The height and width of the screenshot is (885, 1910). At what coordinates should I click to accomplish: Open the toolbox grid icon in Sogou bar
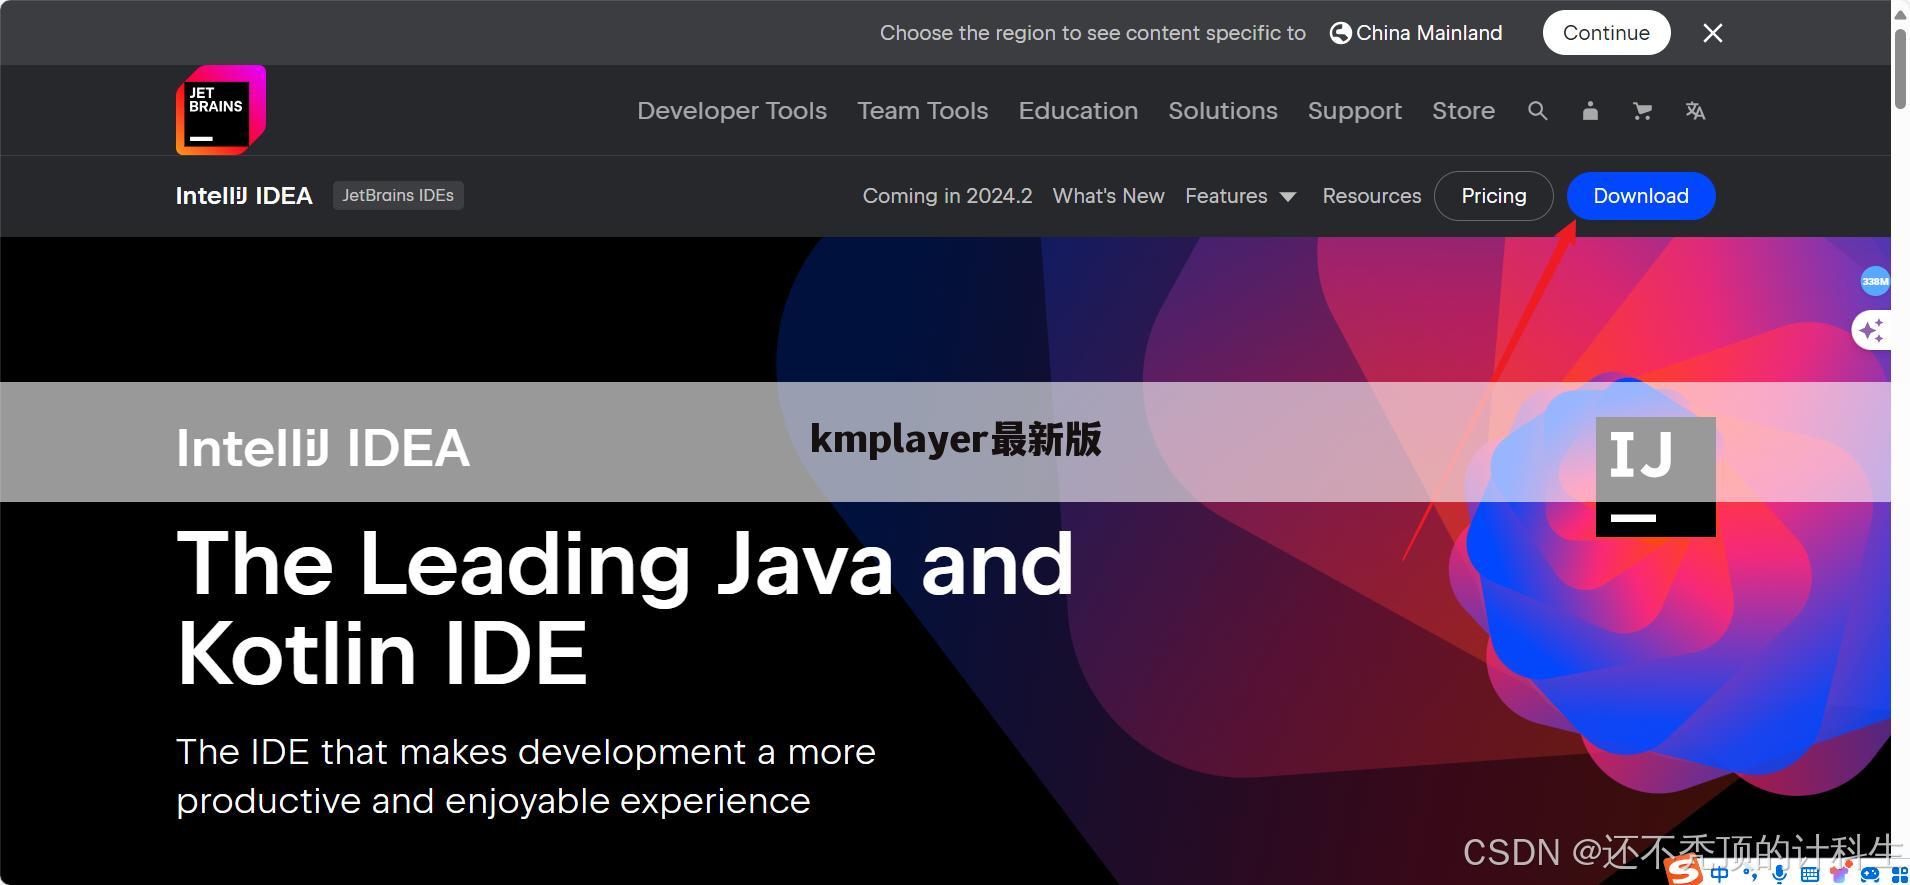[x=1899, y=874]
